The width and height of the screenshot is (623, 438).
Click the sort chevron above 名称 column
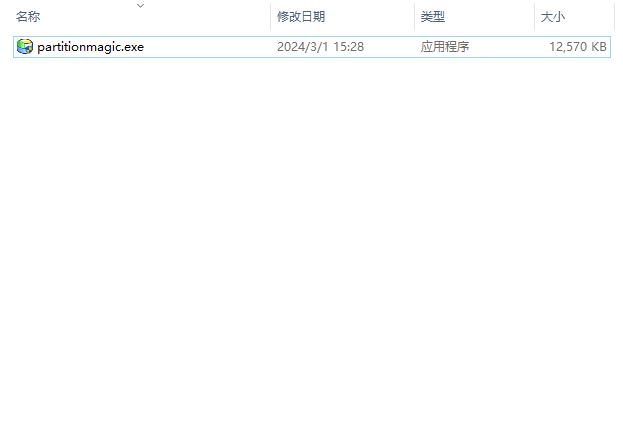[140, 6]
